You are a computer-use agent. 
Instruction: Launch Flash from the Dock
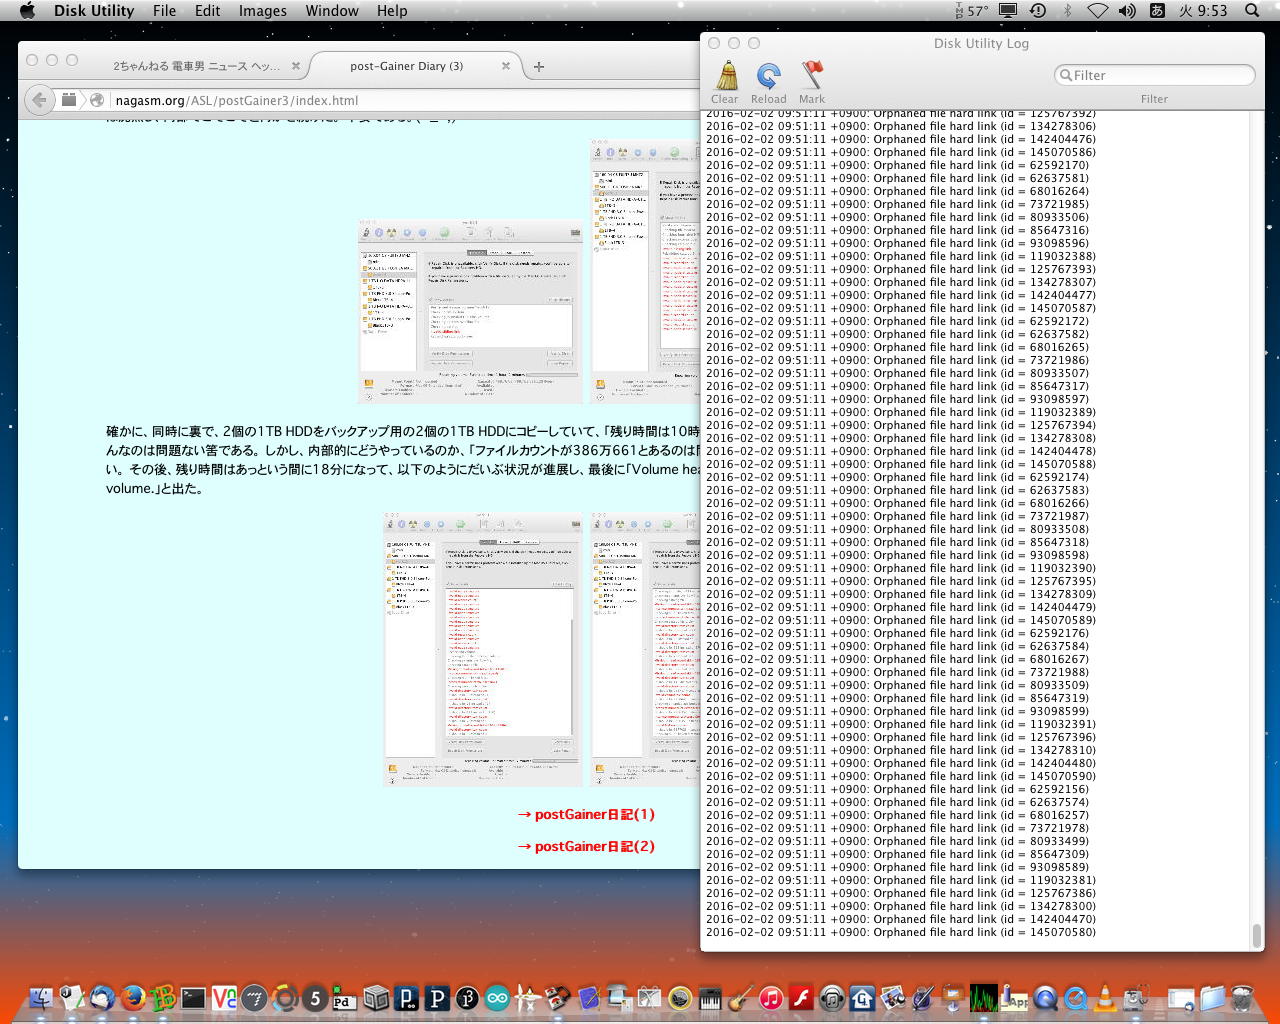(801, 997)
